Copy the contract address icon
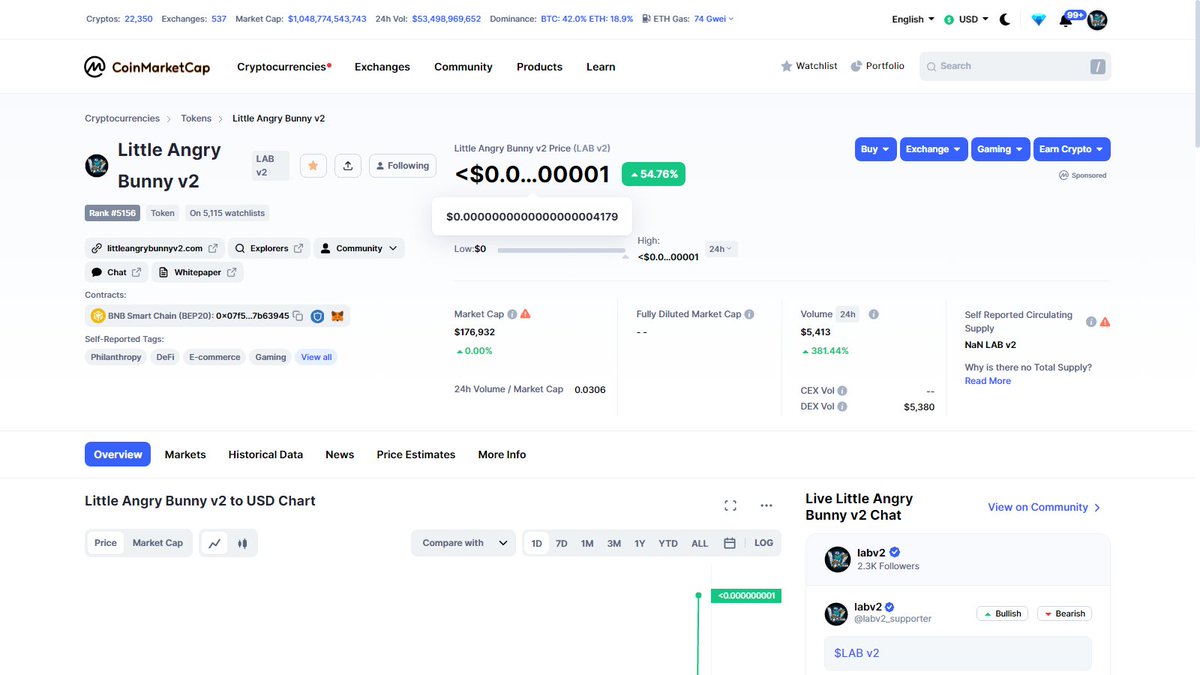 [298, 316]
